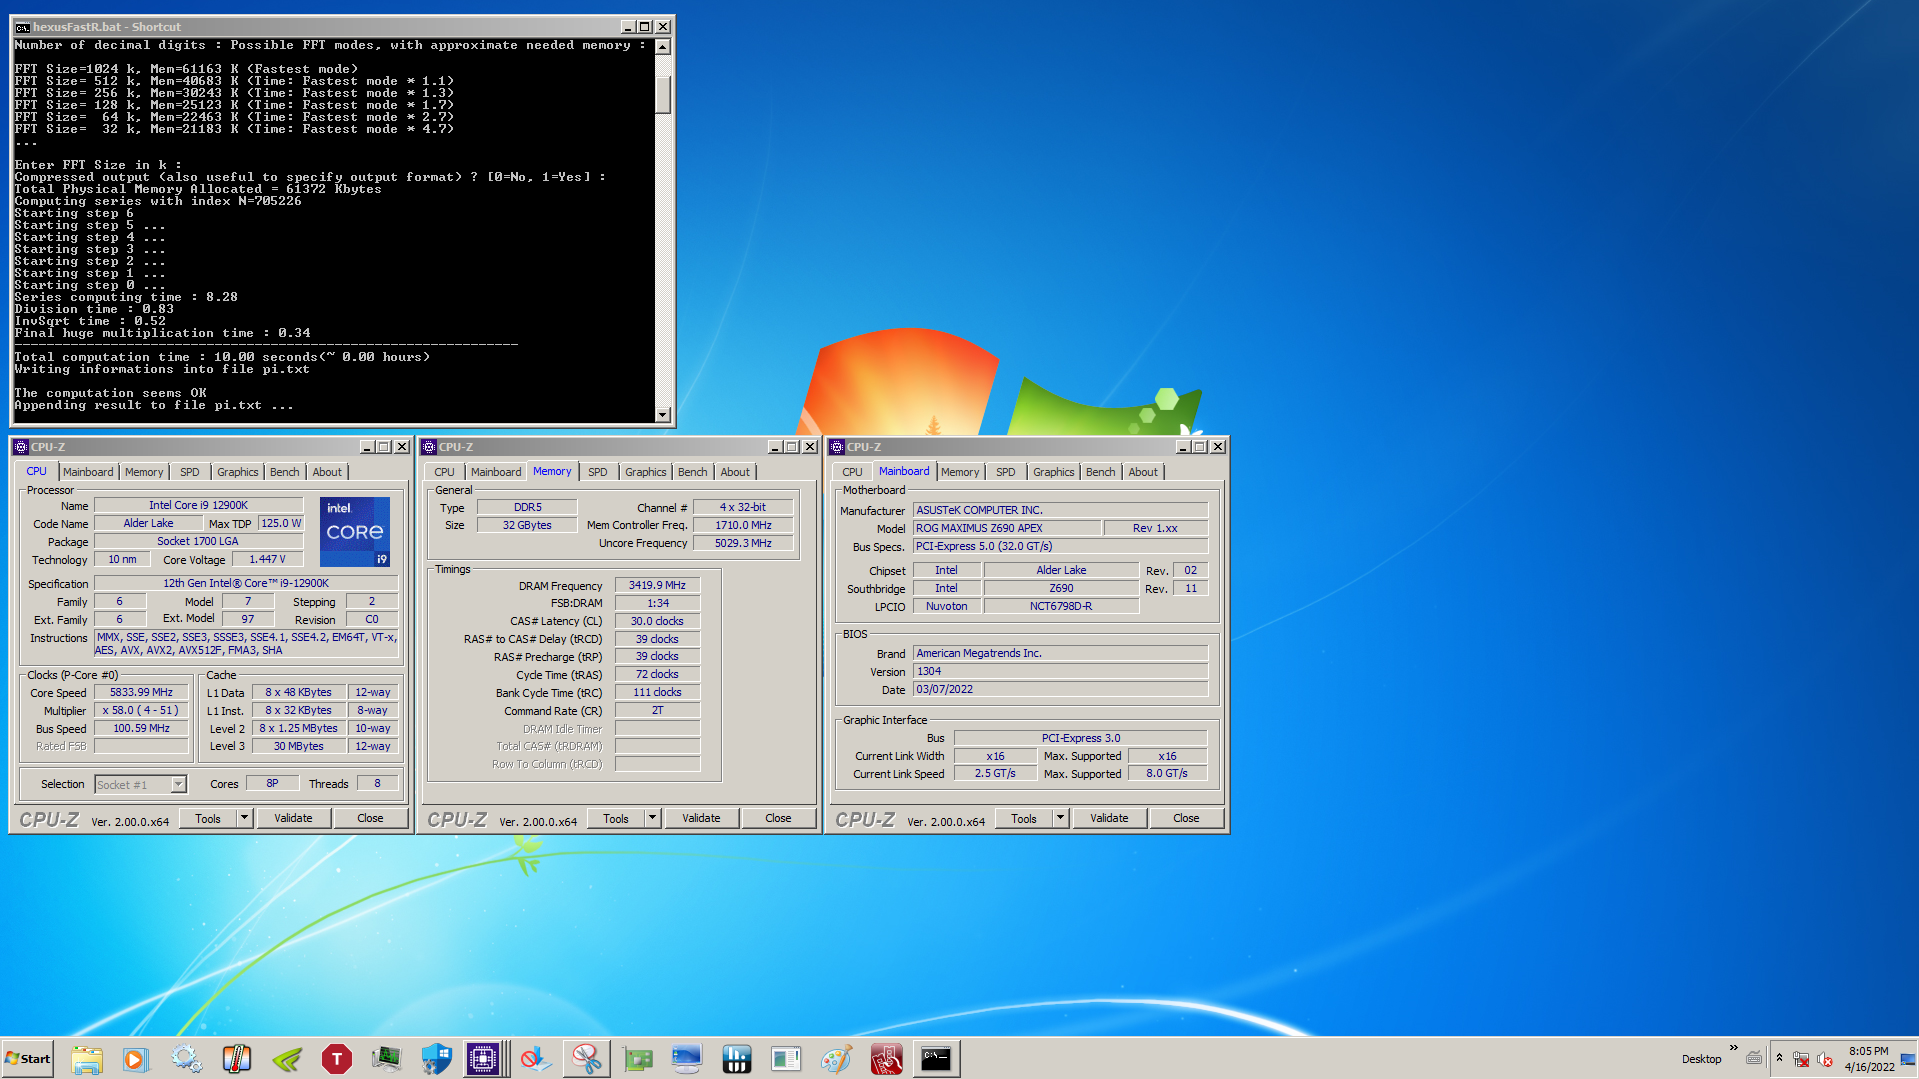
Task: Click the volume icon in system tray
Action: pos(1825,1060)
